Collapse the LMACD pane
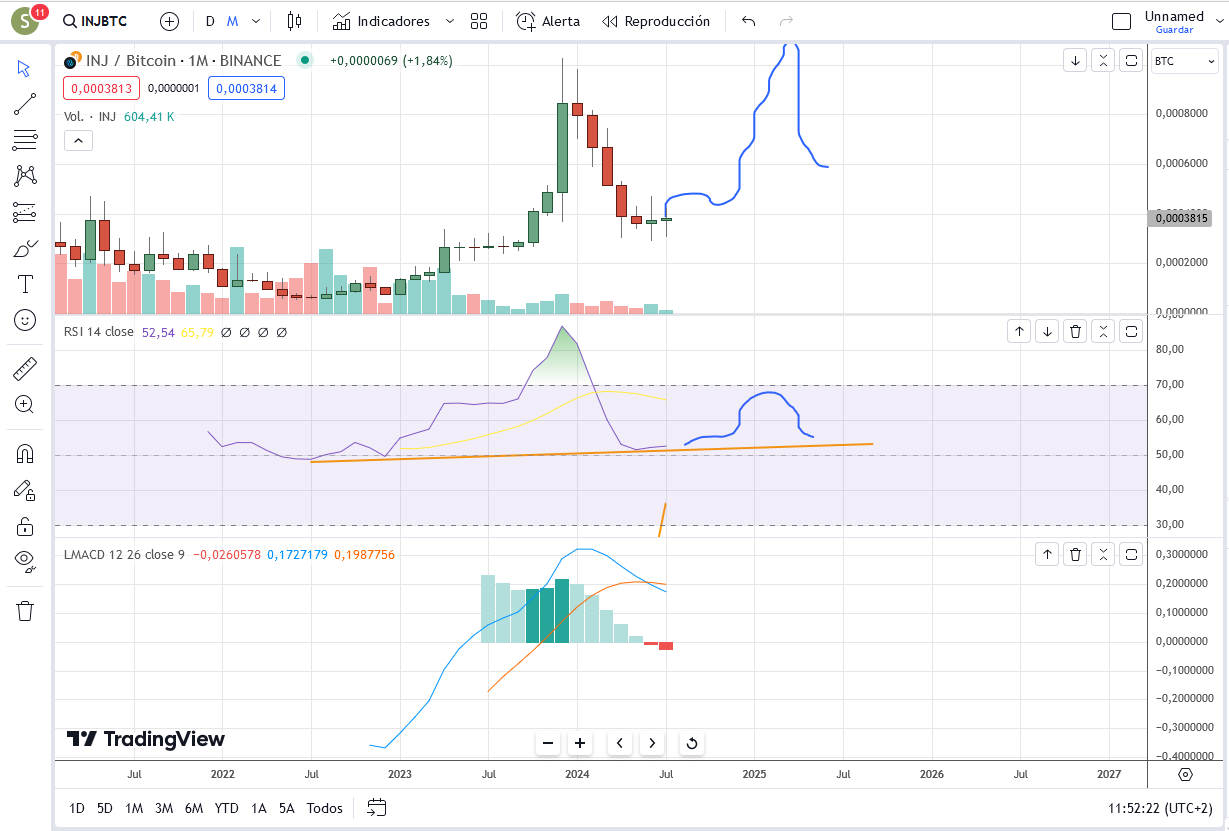1229x831 pixels. pos(1103,553)
